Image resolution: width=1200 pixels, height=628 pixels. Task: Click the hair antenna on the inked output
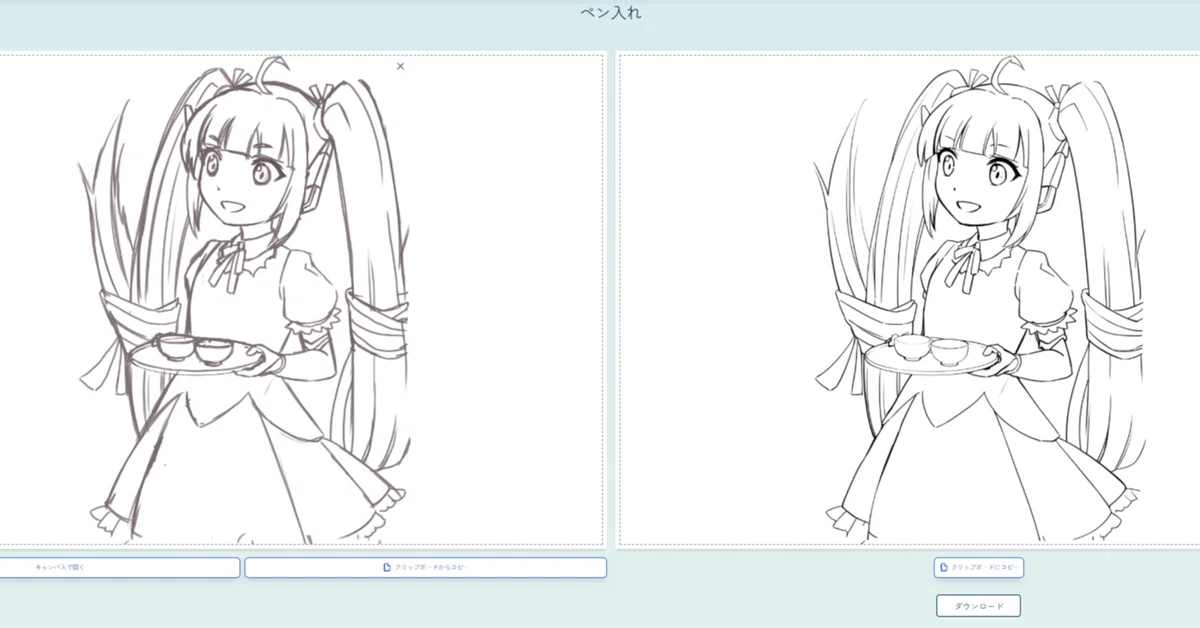pyautogui.click(x=998, y=72)
